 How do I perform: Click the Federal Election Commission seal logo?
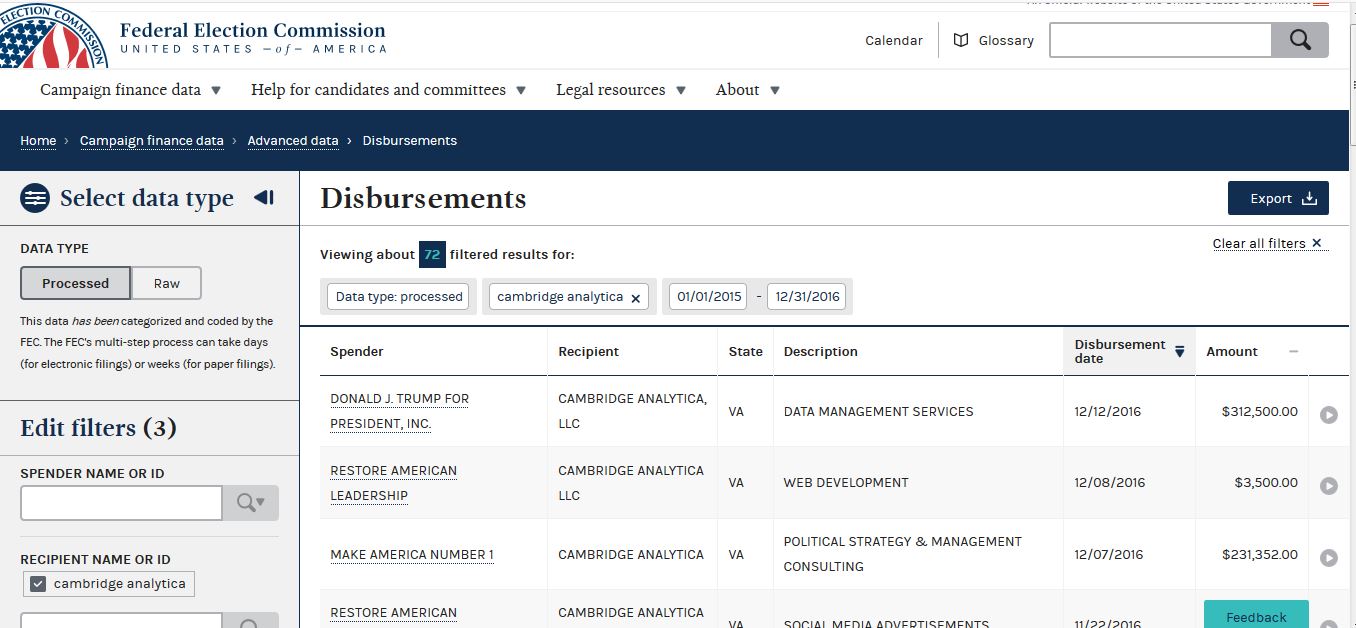pos(52,38)
